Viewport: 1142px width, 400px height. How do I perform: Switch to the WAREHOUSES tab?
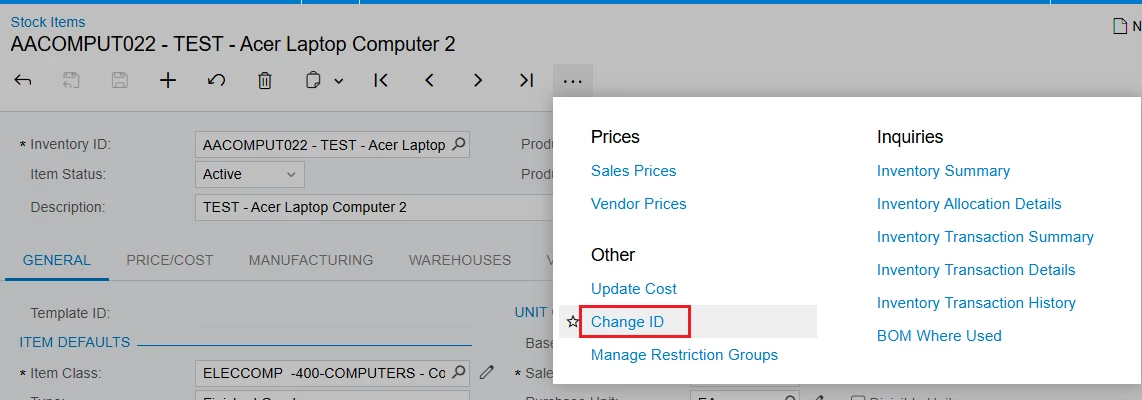click(x=460, y=260)
